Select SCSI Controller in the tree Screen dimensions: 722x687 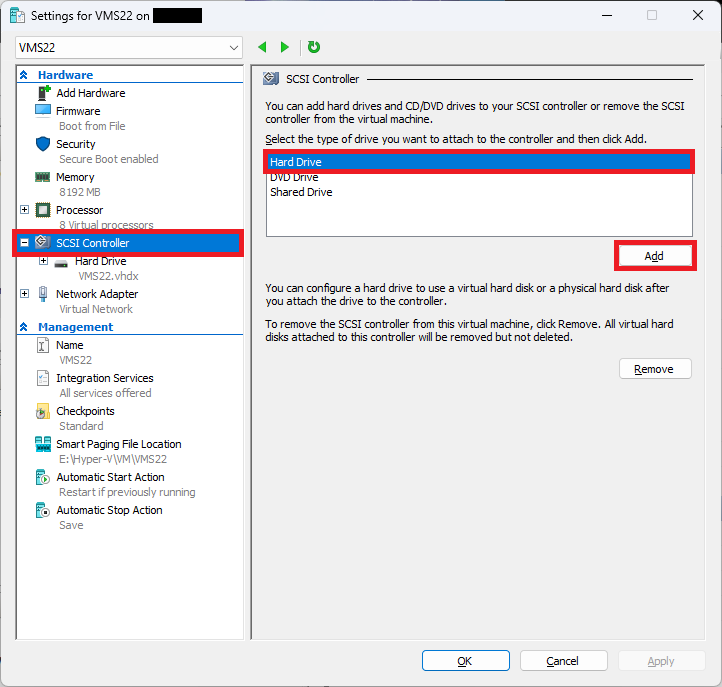coord(128,243)
